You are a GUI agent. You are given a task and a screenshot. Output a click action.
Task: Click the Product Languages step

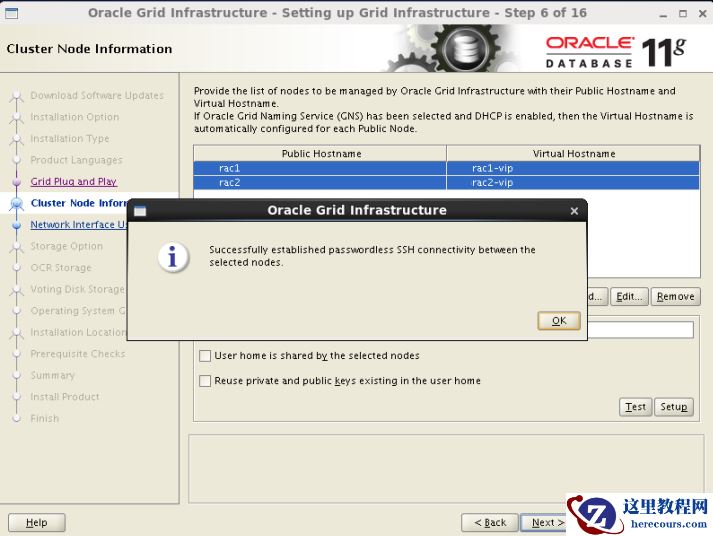point(76,160)
